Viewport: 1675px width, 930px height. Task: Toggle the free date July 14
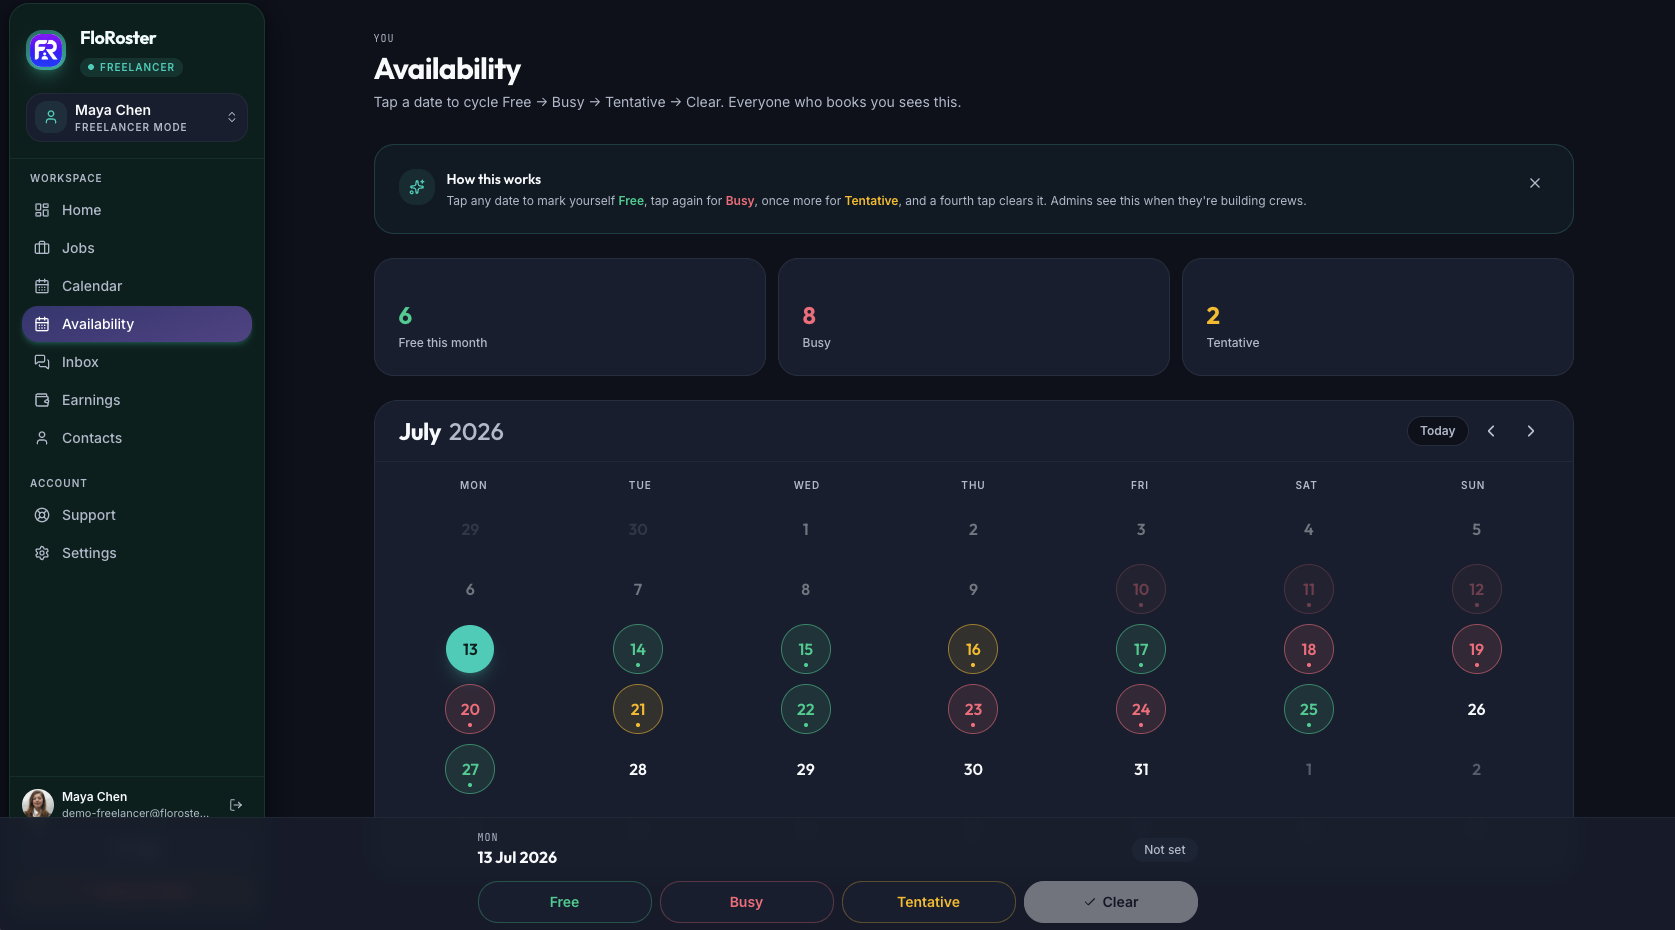[638, 649]
